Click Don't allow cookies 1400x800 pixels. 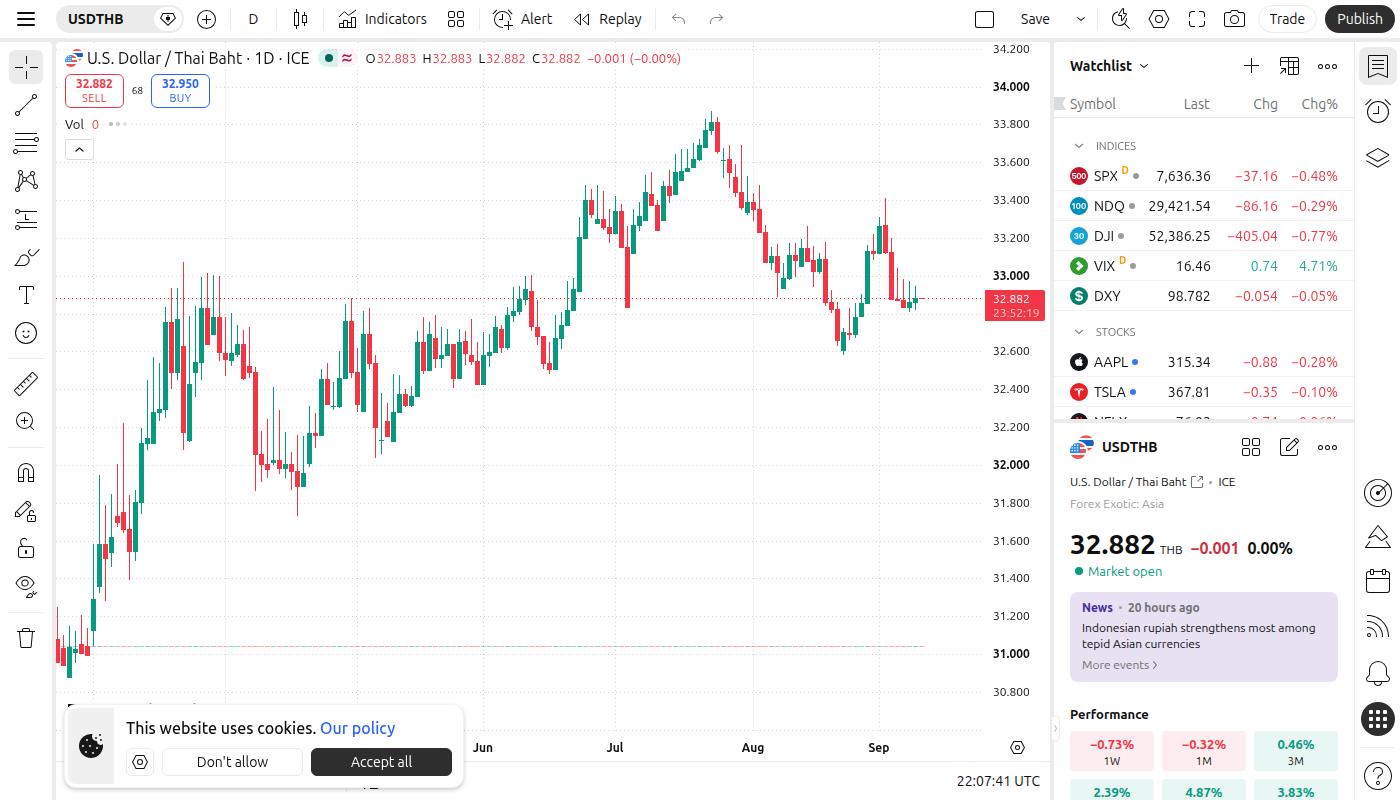click(x=232, y=762)
